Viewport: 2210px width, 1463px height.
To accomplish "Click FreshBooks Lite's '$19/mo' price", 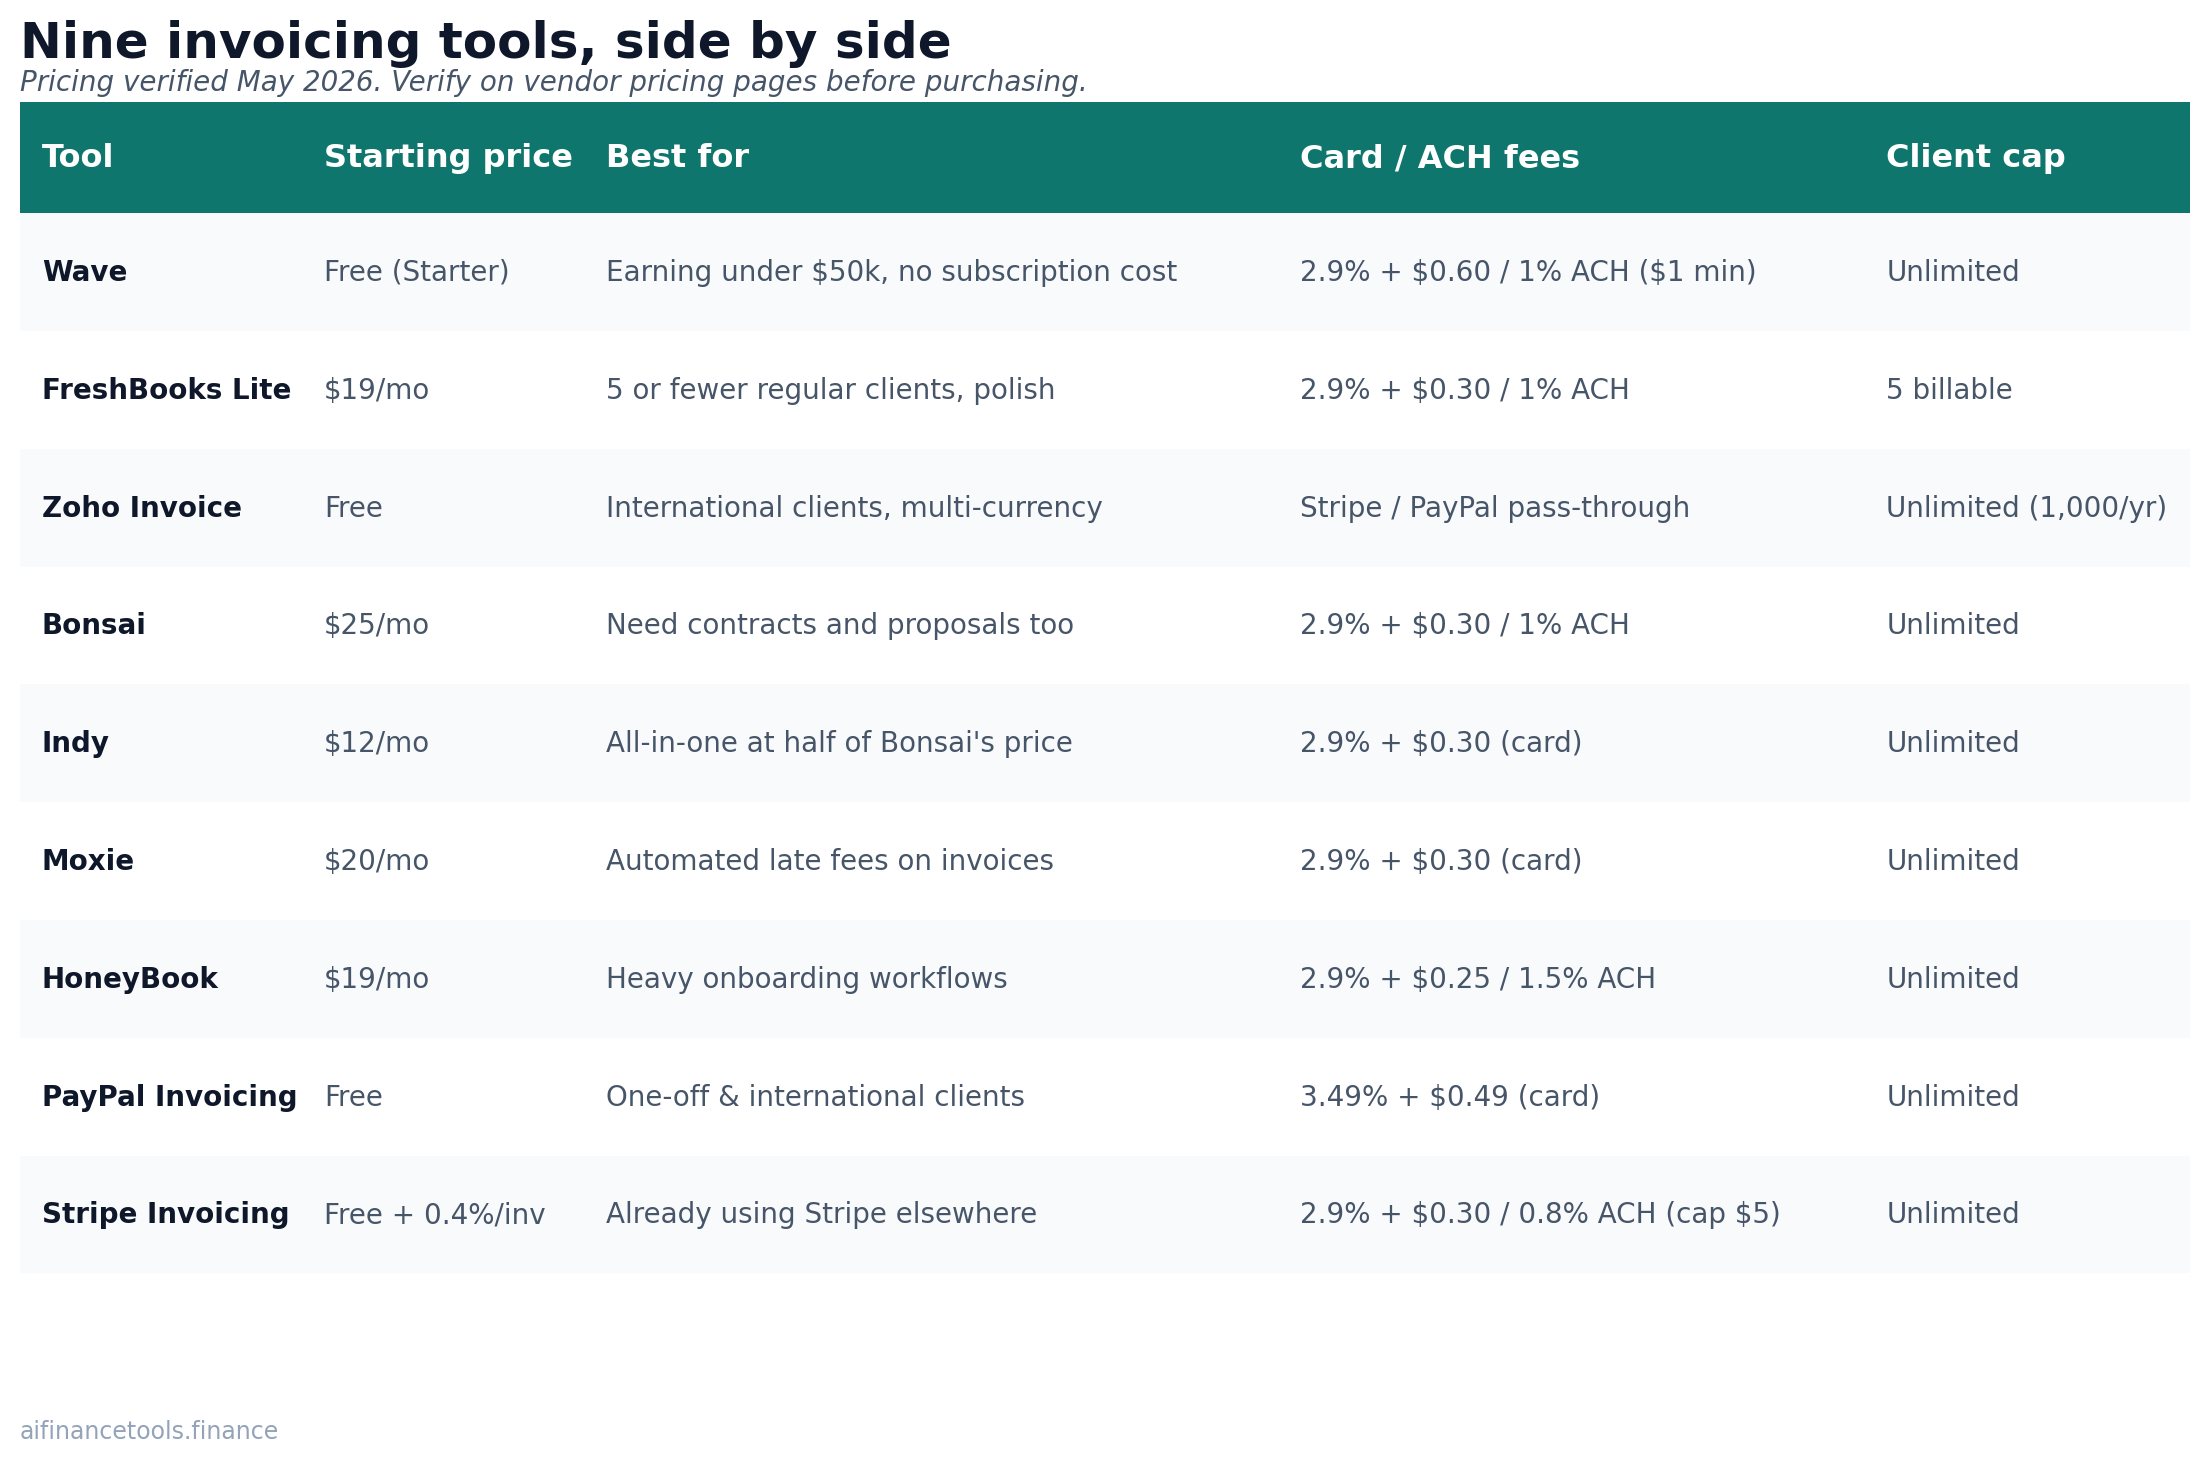I will (x=376, y=390).
